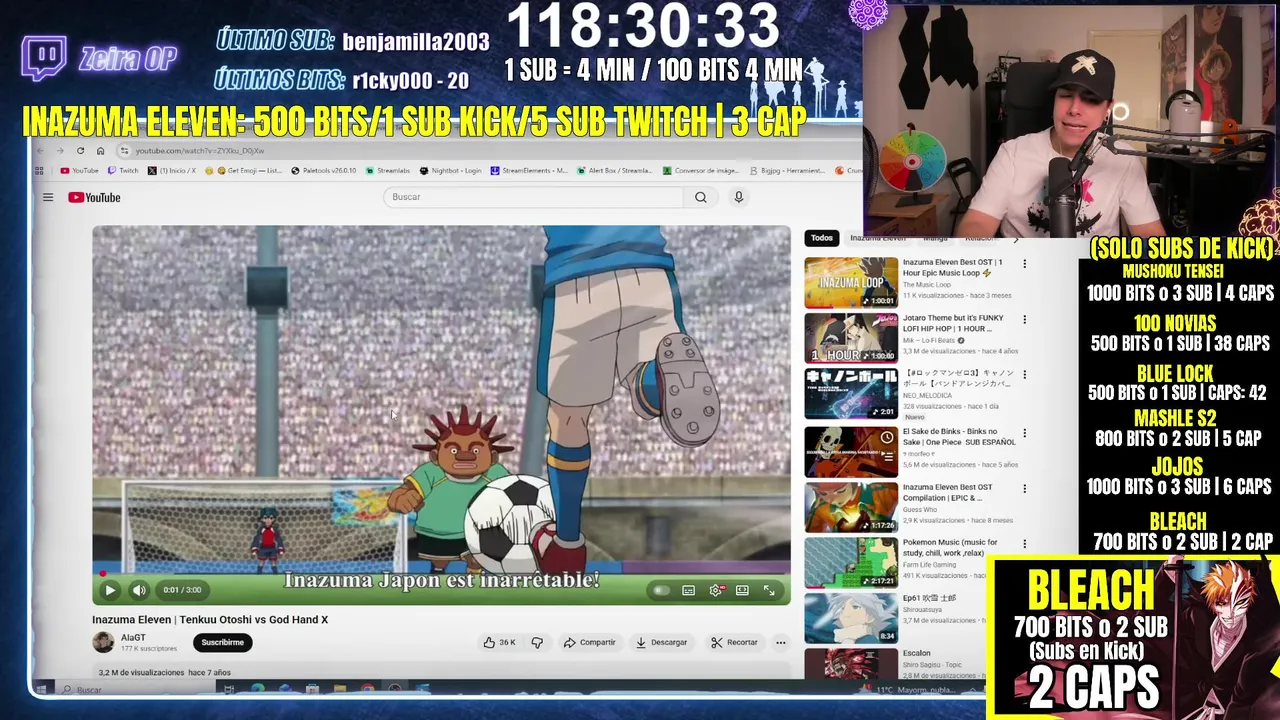Start voice search microphone
This screenshot has width=1280, height=720.
tap(739, 197)
